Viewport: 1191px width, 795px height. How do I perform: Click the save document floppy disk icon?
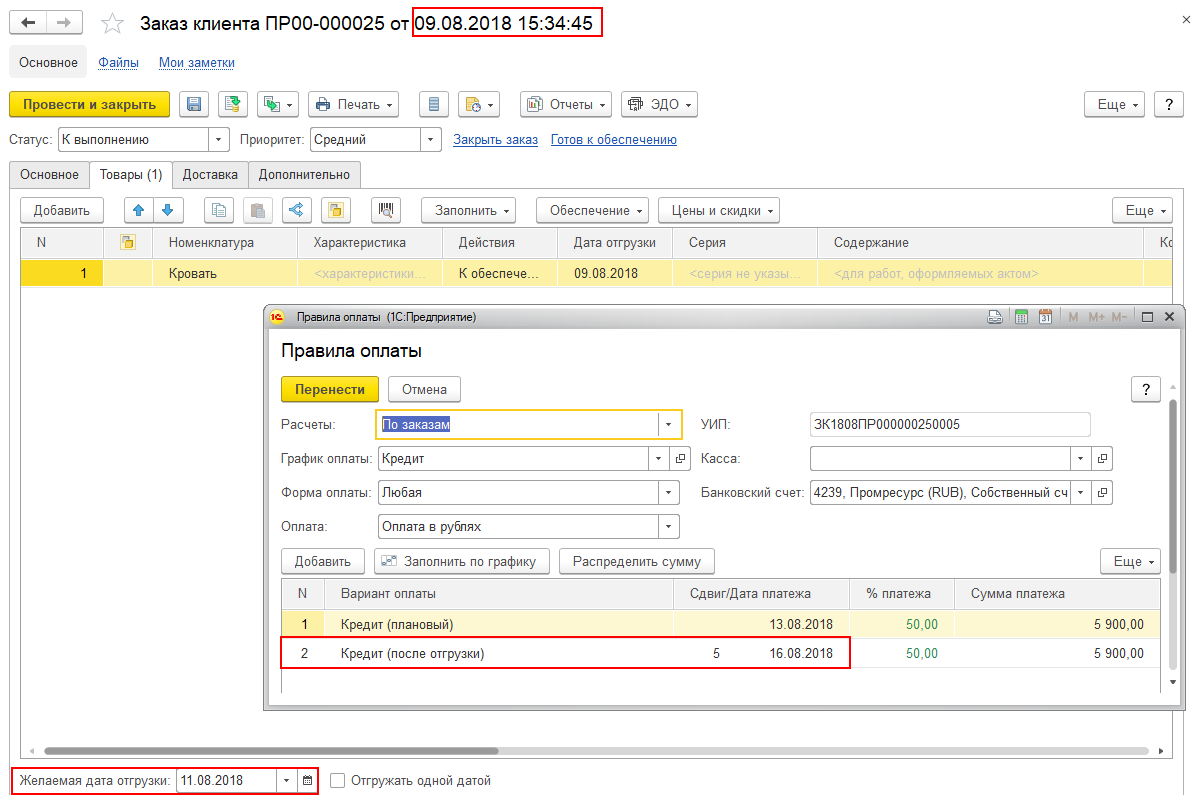tap(193, 104)
